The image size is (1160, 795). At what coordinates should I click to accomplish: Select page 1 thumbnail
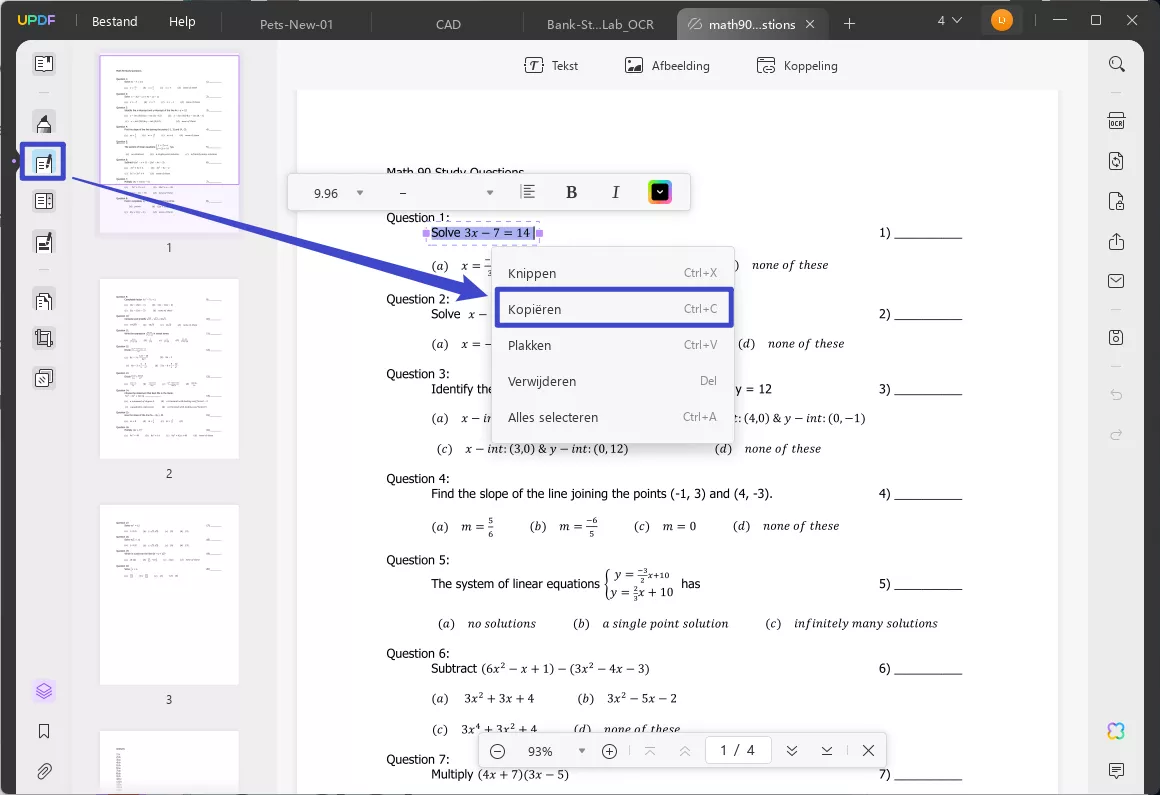[x=169, y=144]
